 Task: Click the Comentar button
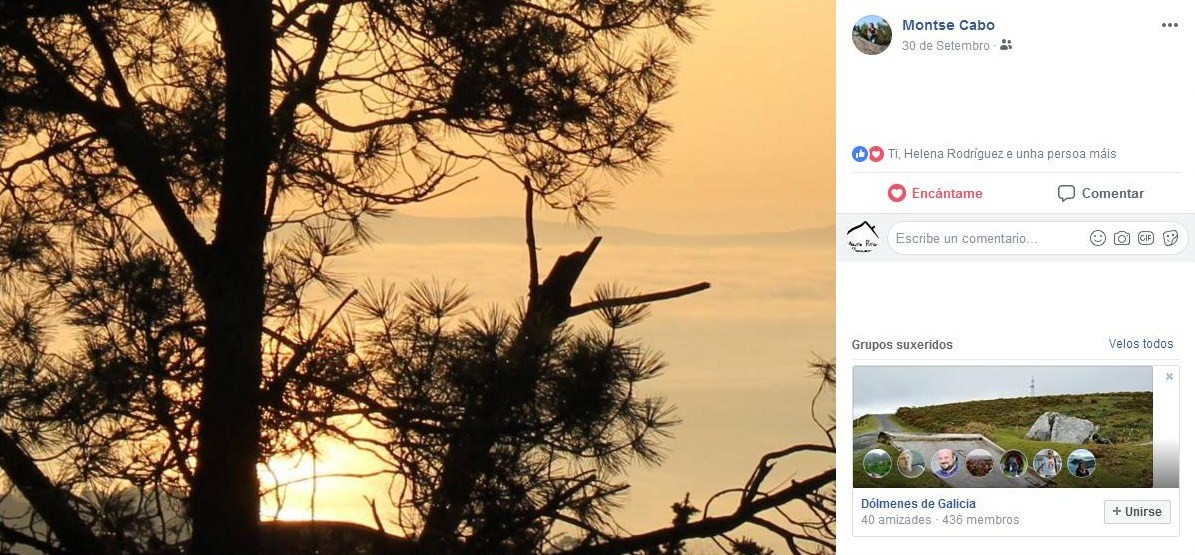(x=1100, y=194)
